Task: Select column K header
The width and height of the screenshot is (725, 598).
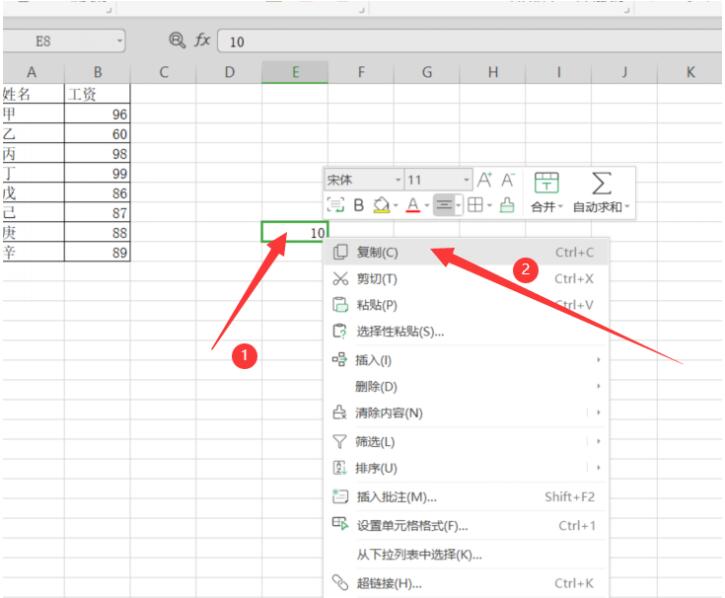Action: pos(690,72)
